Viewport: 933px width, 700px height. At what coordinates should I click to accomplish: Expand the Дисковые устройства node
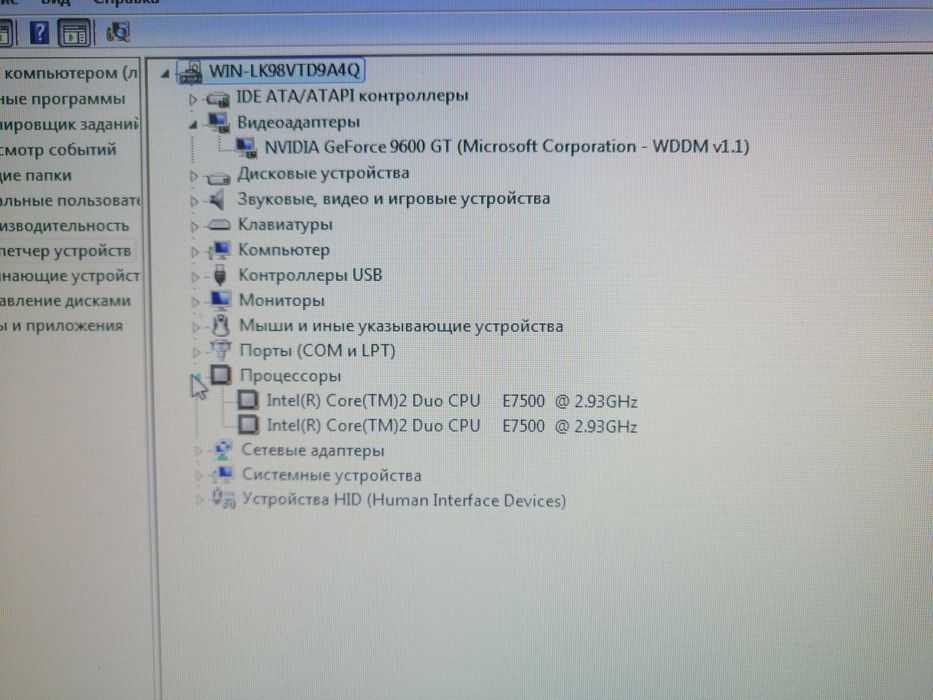(193, 176)
